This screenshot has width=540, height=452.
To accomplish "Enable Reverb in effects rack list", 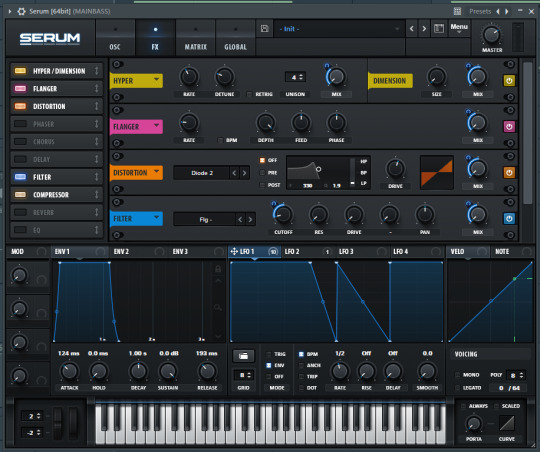I will pos(20,212).
